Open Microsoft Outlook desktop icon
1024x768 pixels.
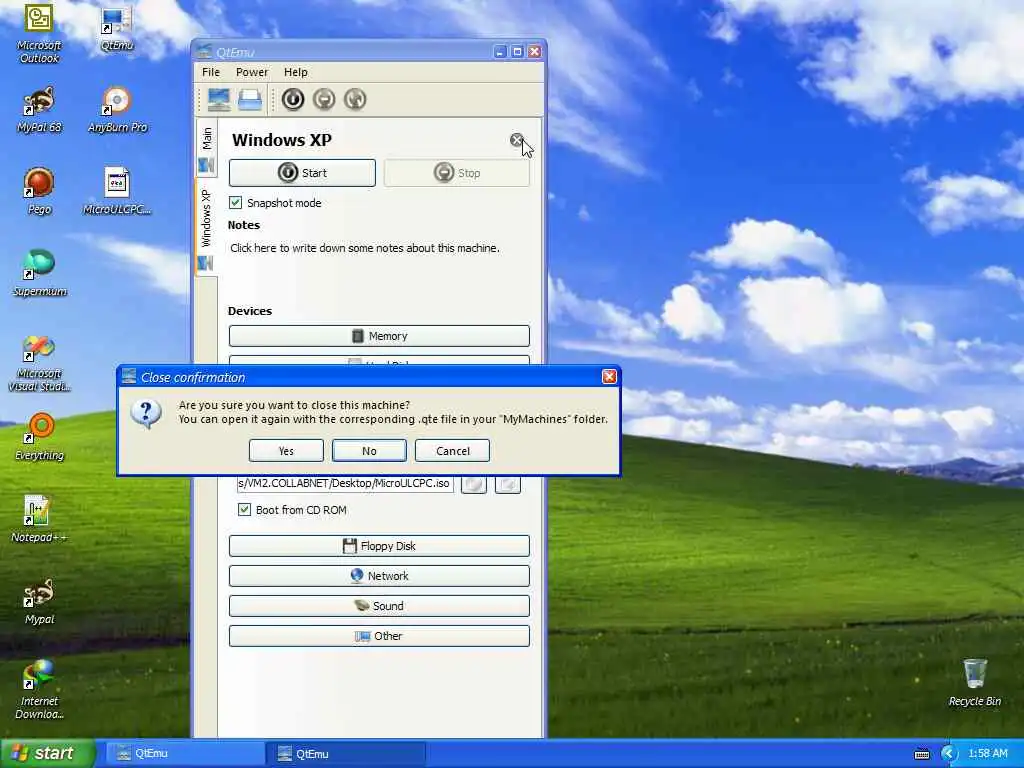pyautogui.click(x=39, y=33)
